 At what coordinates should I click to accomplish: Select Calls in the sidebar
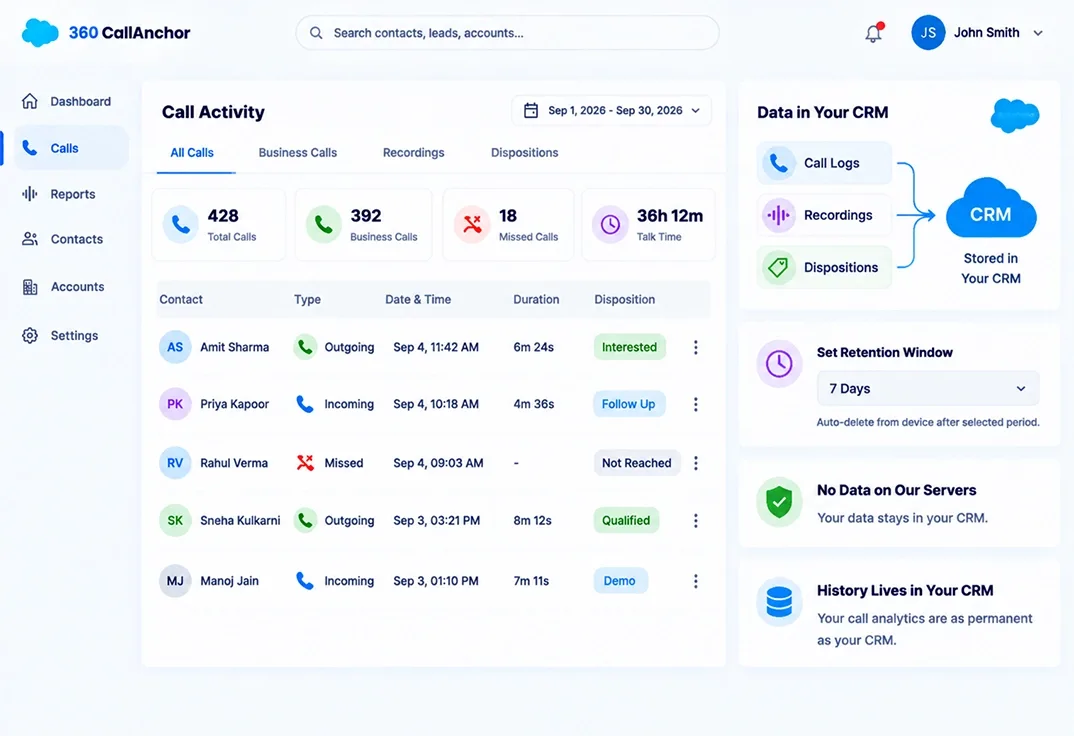71,148
